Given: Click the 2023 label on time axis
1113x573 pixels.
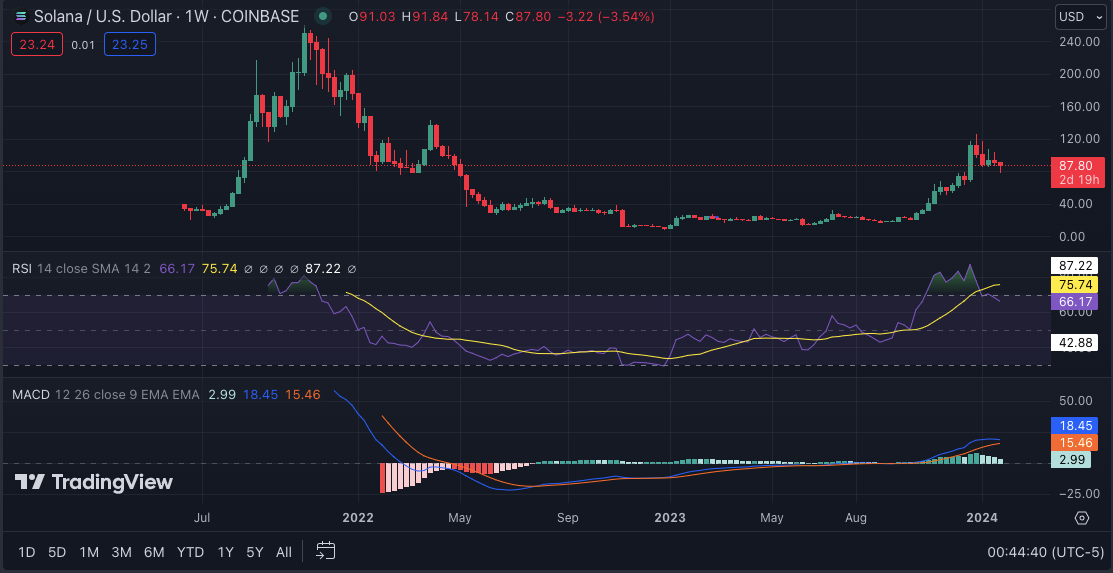Looking at the screenshot, I should tap(669, 517).
